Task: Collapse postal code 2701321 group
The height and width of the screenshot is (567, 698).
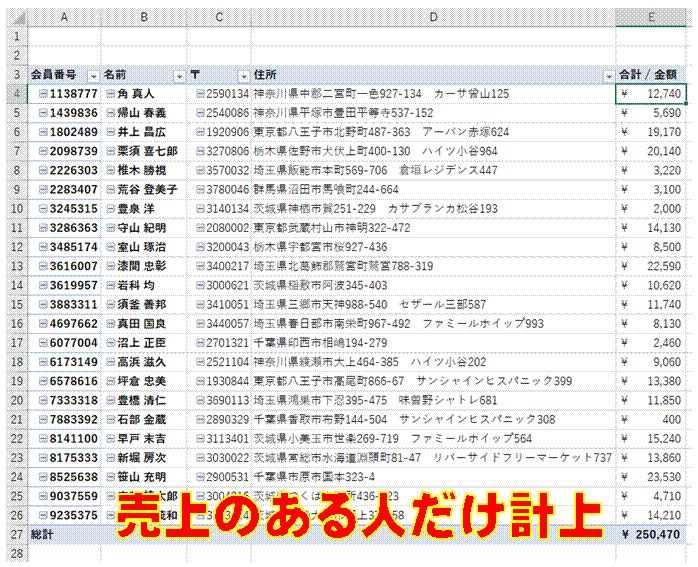Action: (201, 342)
